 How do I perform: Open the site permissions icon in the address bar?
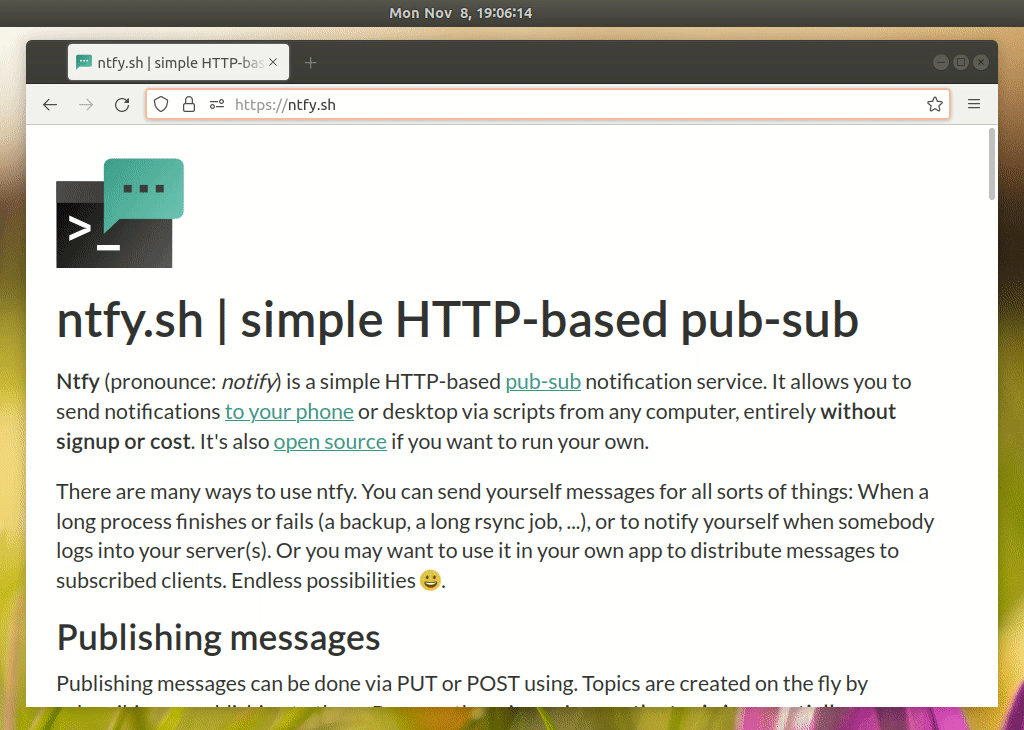pos(217,104)
